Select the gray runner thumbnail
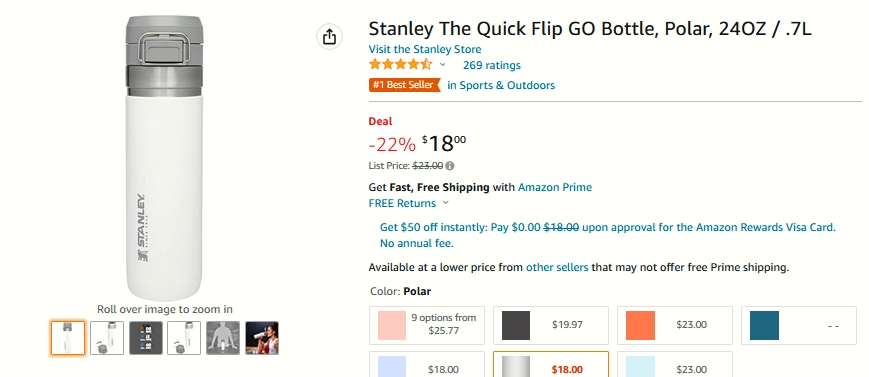The height and width of the screenshot is (377, 869). pyautogui.click(x=223, y=338)
